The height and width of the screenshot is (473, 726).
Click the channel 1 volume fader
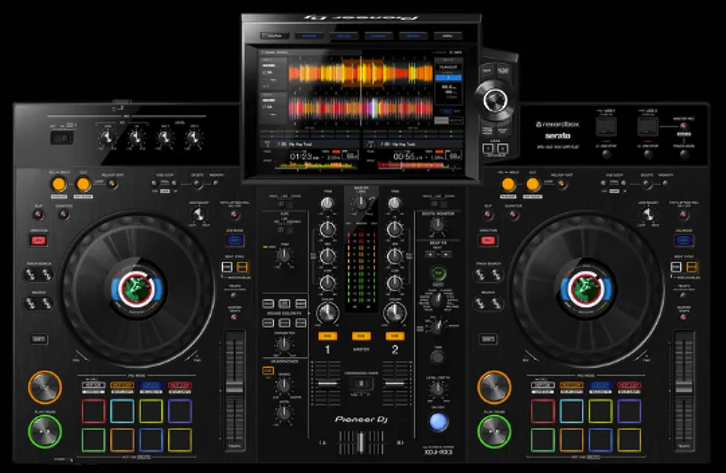(327, 384)
